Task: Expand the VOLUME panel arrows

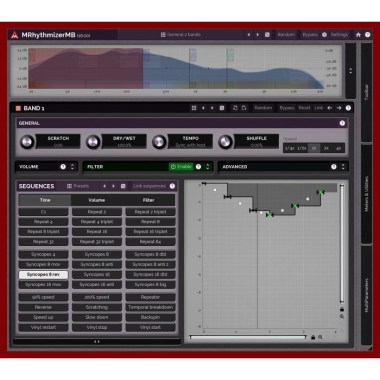Action: 72,167
